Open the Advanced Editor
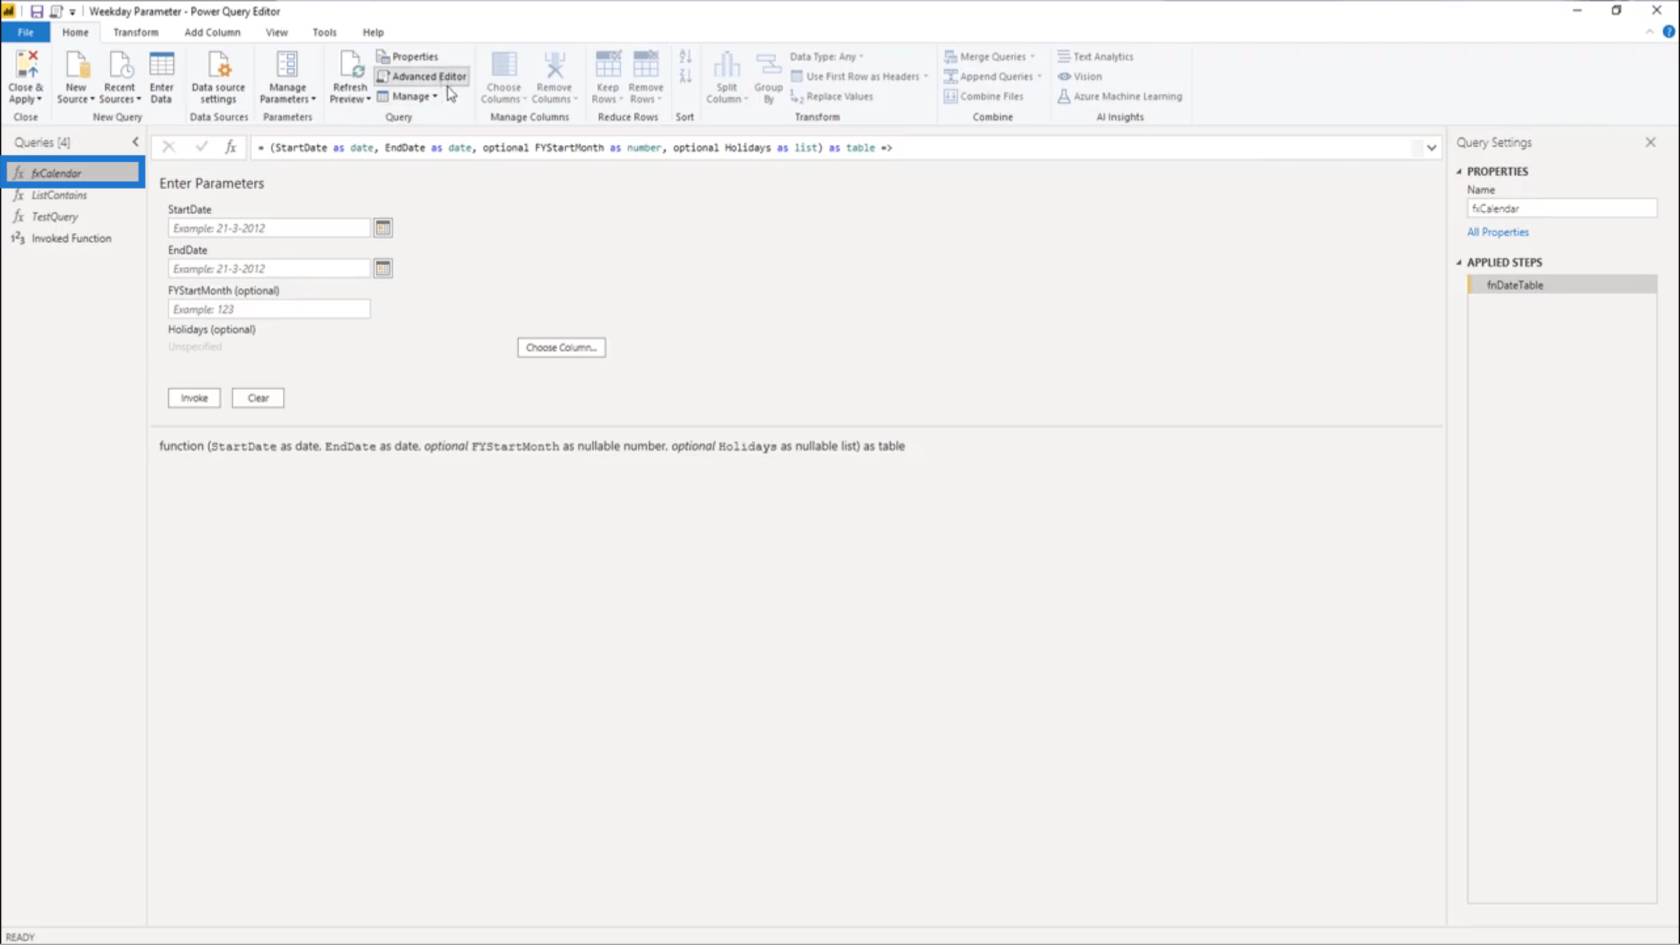Image resolution: width=1680 pixels, height=945 pixels. pyautogui.click(x=421, y=76)
